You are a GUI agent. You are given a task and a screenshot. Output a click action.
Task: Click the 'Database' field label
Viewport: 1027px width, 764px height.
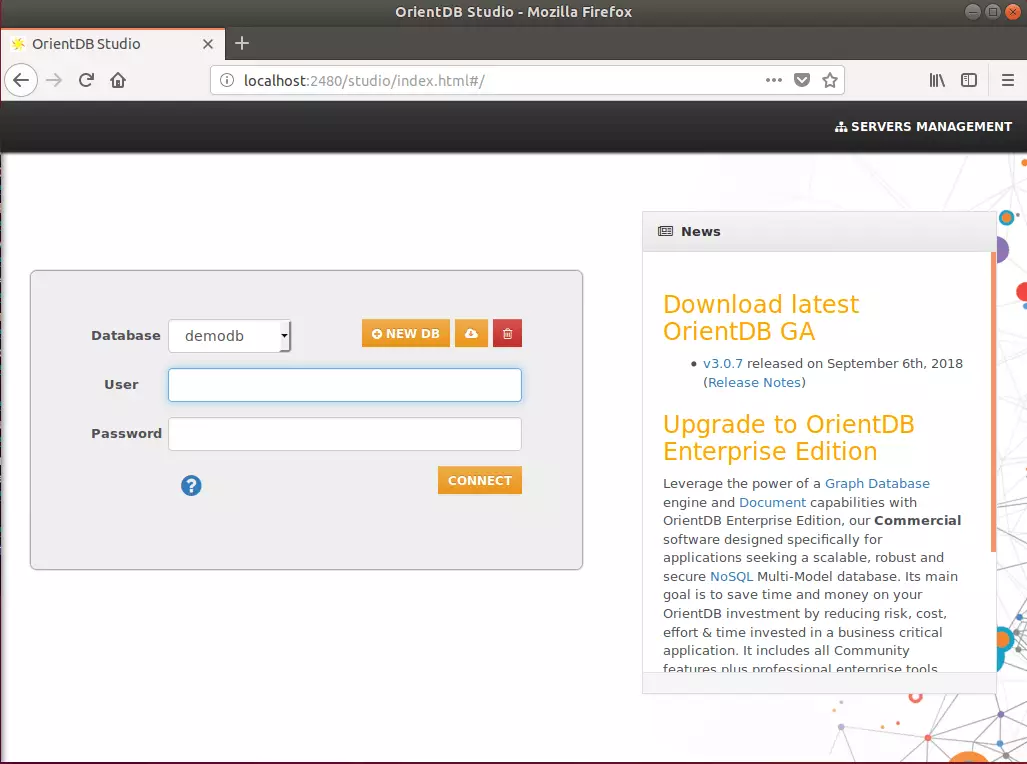[x=126, y=335]
